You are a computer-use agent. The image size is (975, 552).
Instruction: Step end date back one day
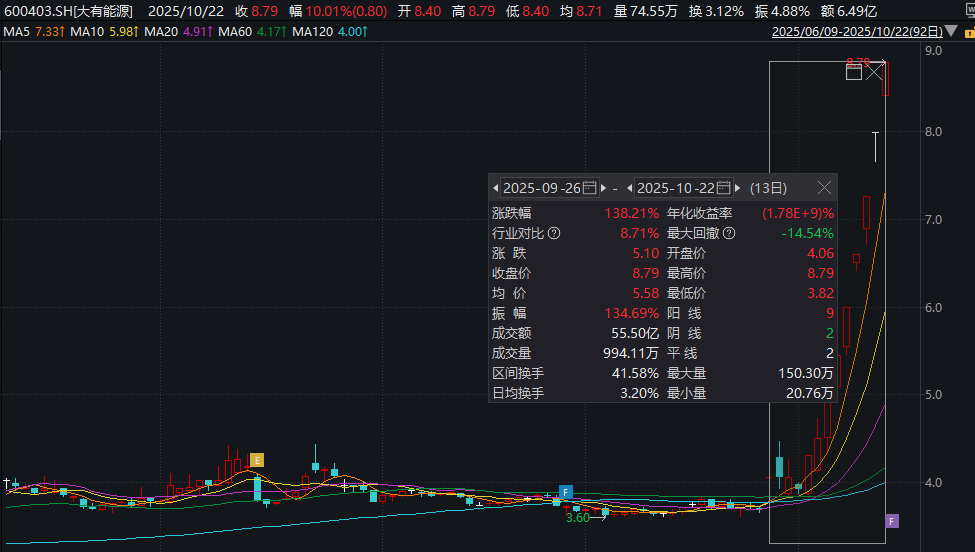click(630, 188)
